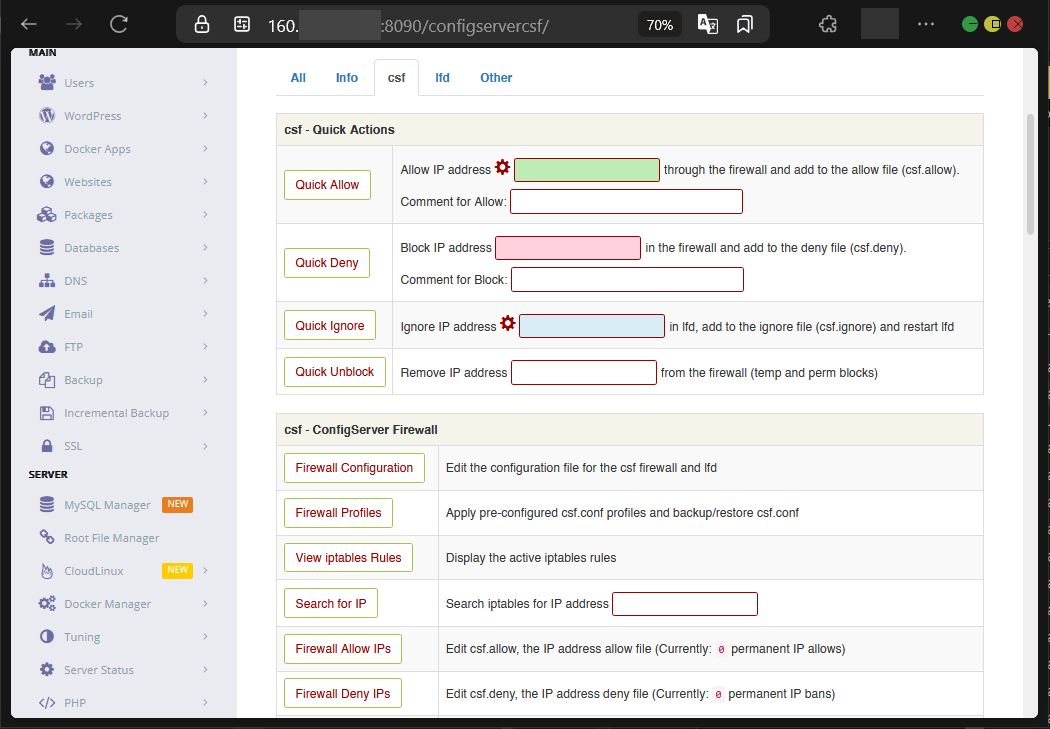Focus the blue Ignore IP address field
This screenshot has height=729, width=1050.
click(x=592, y=326)
